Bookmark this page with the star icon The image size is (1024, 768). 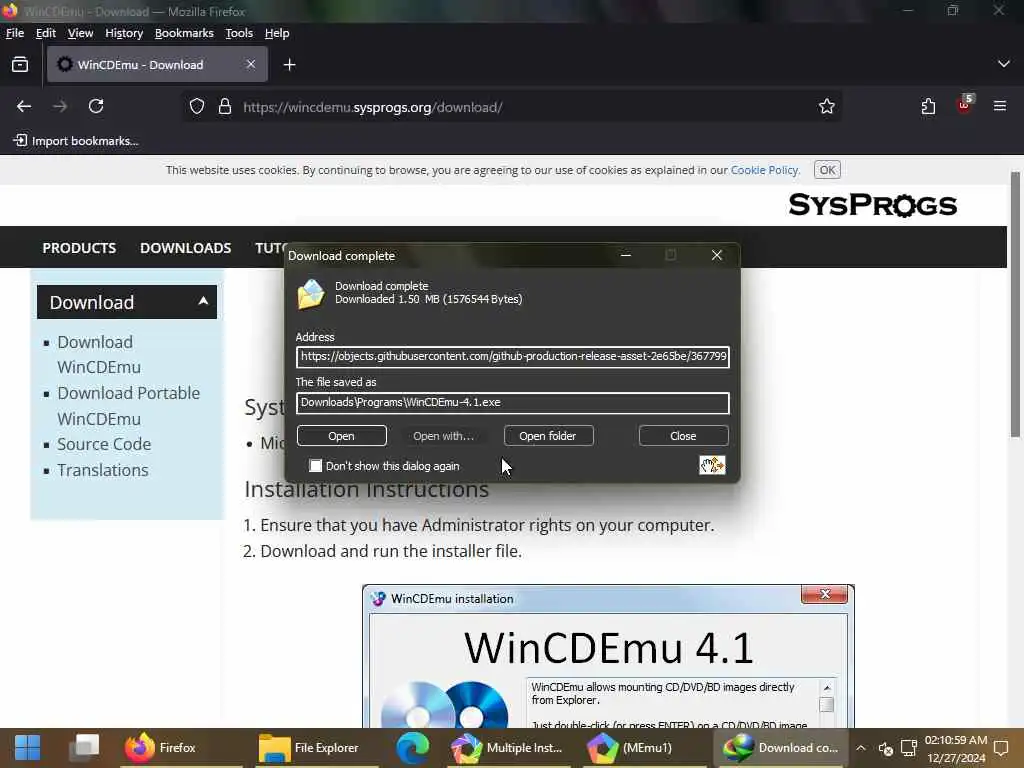click(x=826, y=106)
